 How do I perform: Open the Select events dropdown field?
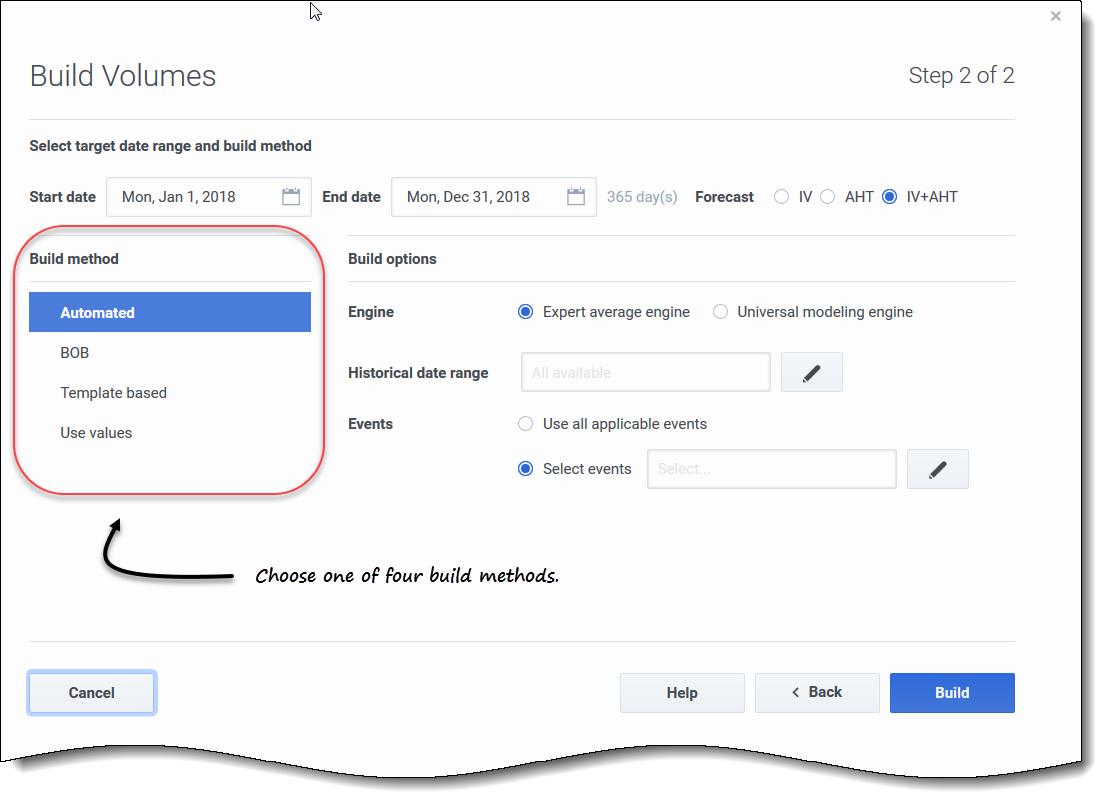[771, 469]
